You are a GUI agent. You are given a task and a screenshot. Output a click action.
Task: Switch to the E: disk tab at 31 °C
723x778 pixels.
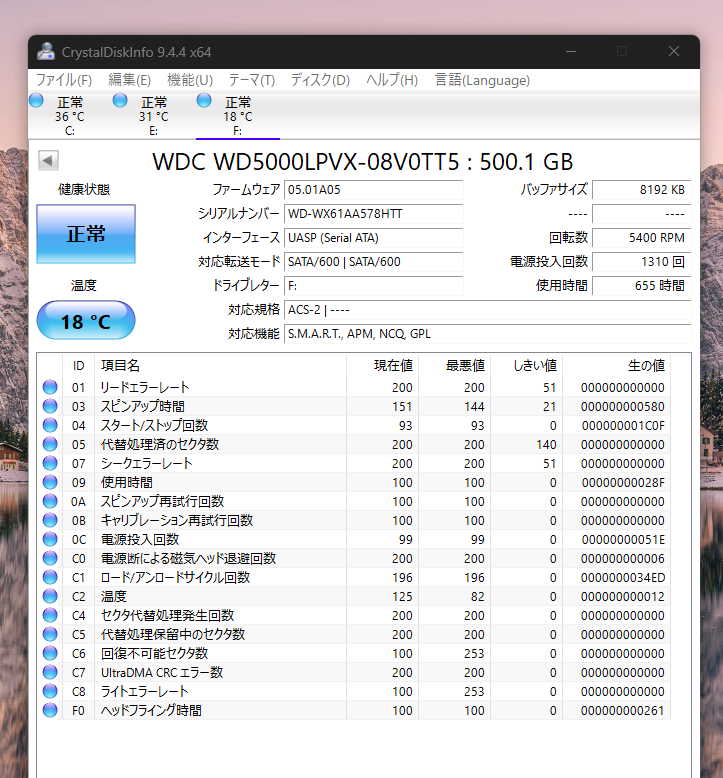(x=154, y=116)
